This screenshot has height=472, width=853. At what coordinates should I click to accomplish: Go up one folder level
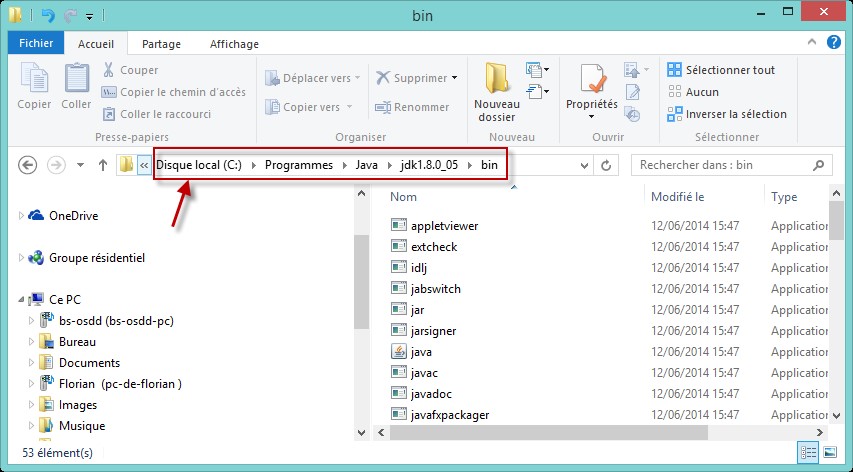click(x=102, y=165)
